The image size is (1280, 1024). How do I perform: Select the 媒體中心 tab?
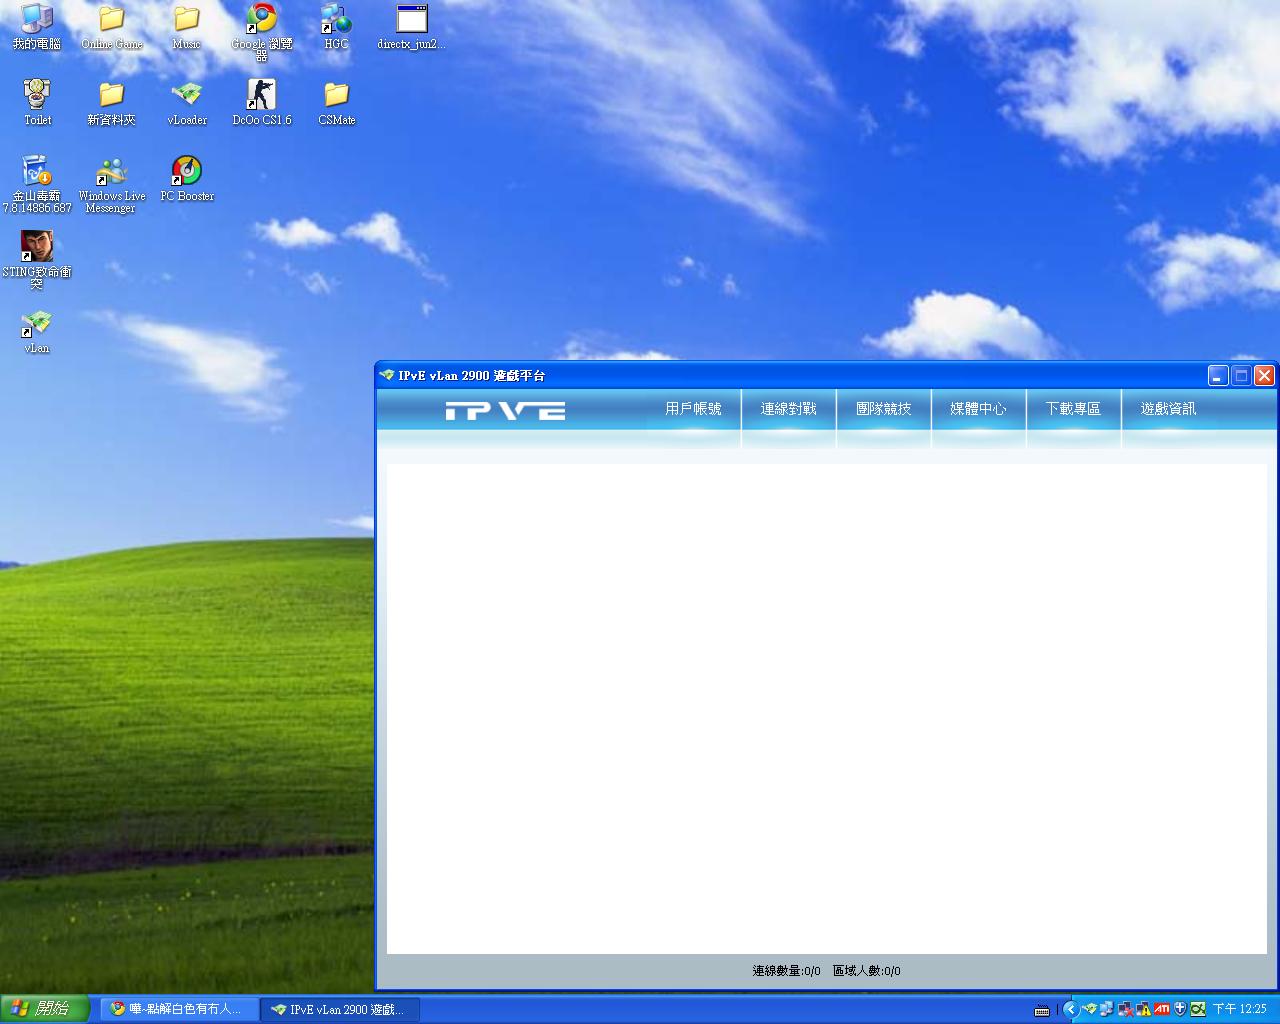click(x=978, y=409)
